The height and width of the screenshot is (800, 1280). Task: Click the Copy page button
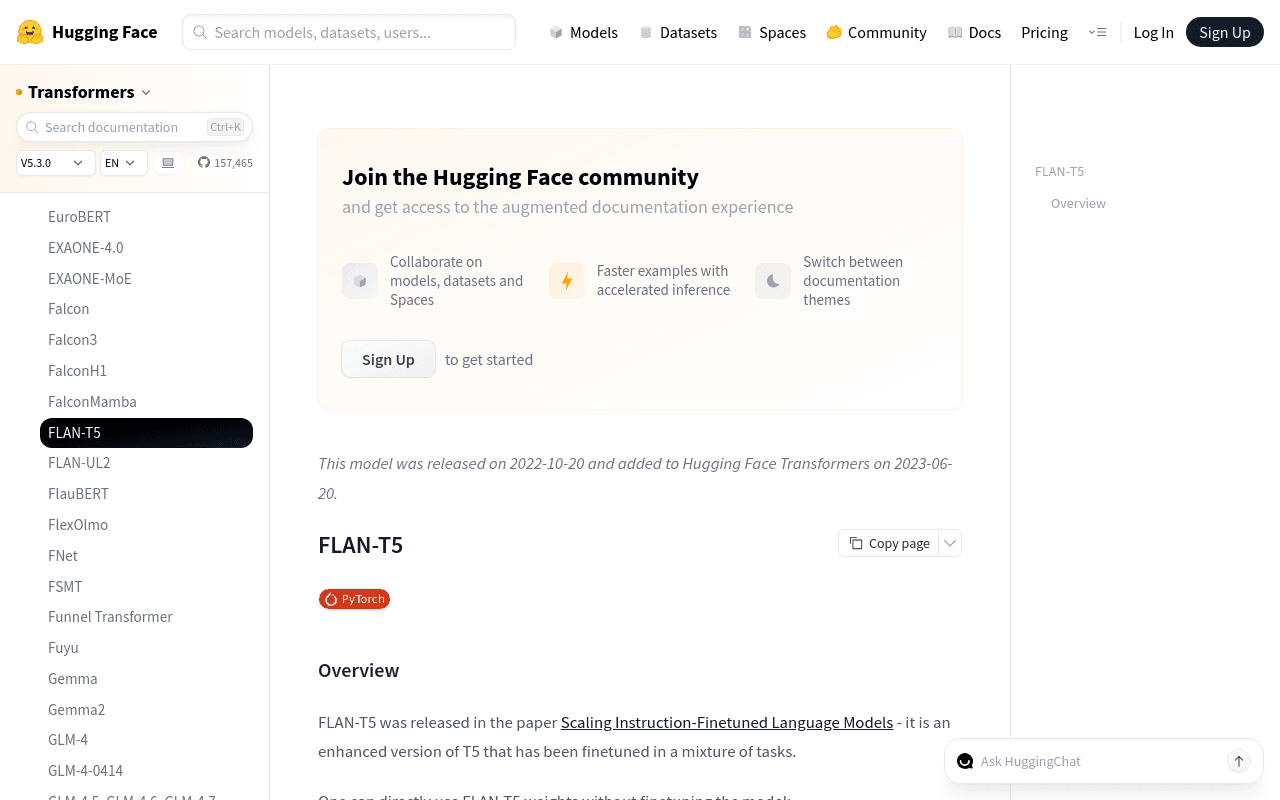pos(889,543)
